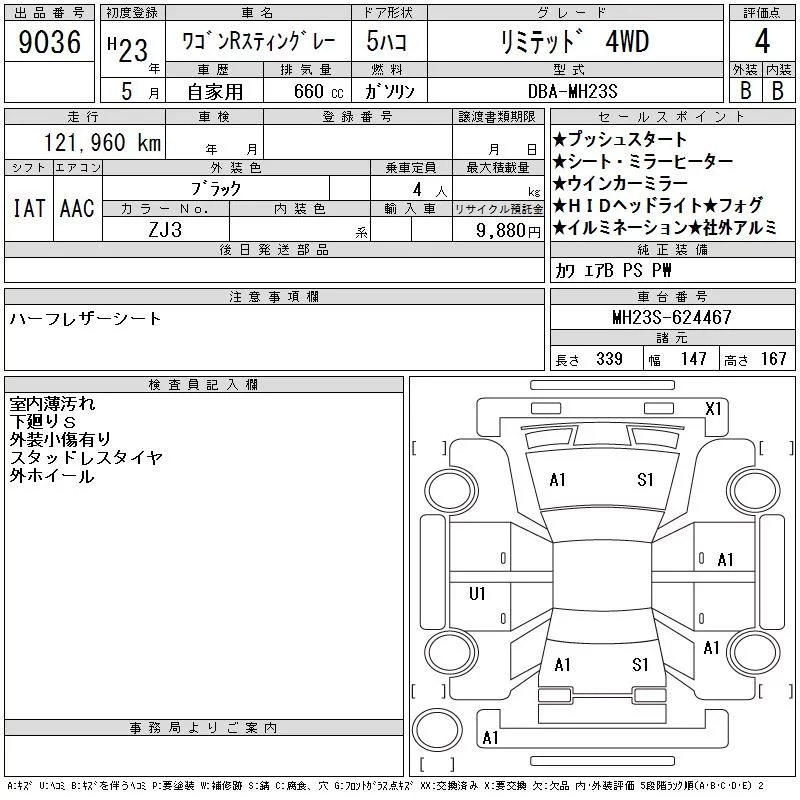Click the color number ZJ3

click(165, 230)
